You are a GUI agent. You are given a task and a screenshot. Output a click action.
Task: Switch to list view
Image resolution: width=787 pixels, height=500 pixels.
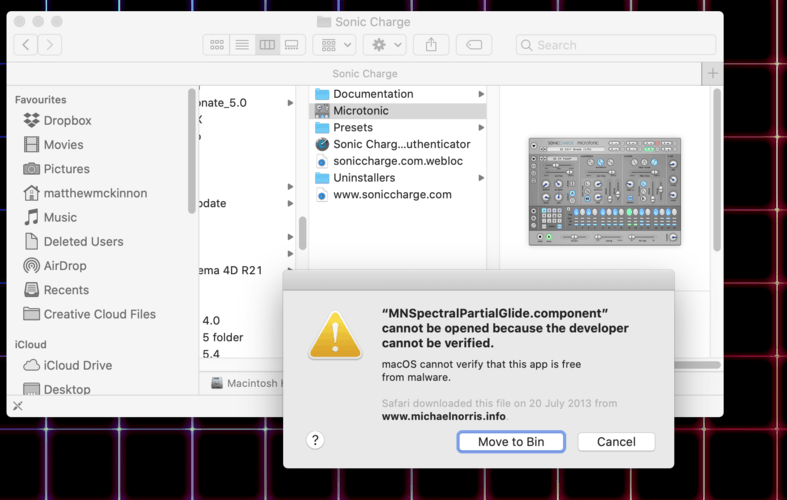click(242, 45)
